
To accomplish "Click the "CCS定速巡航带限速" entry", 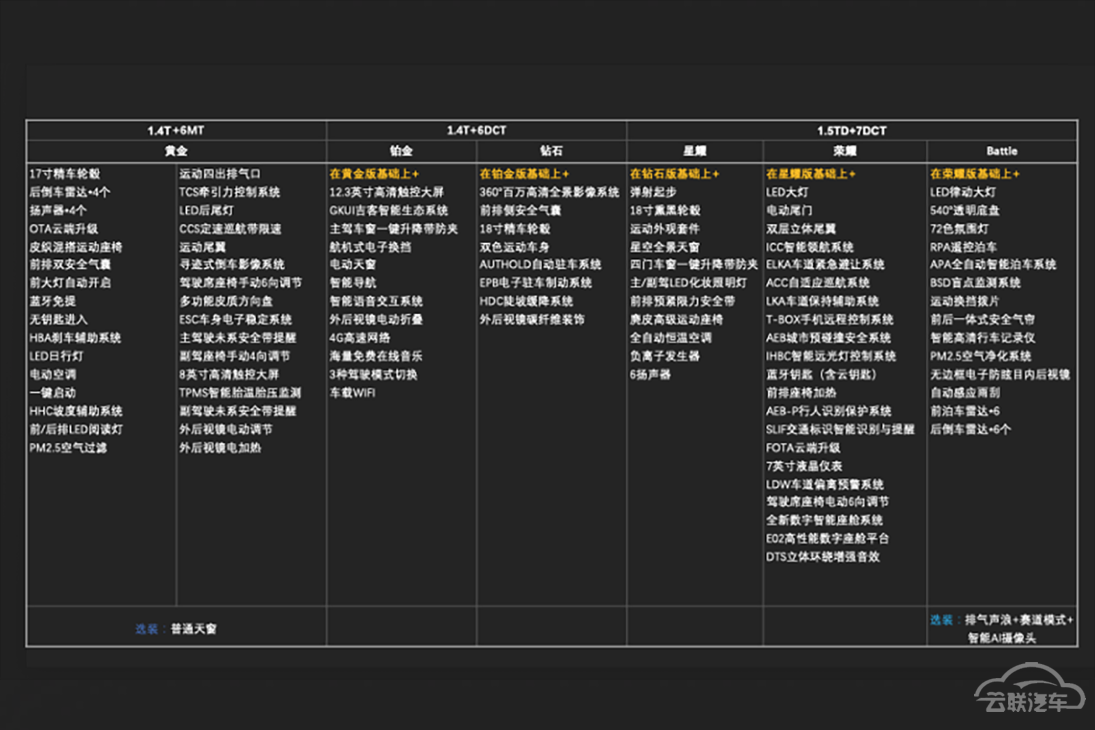I will [x=230, y=229].
